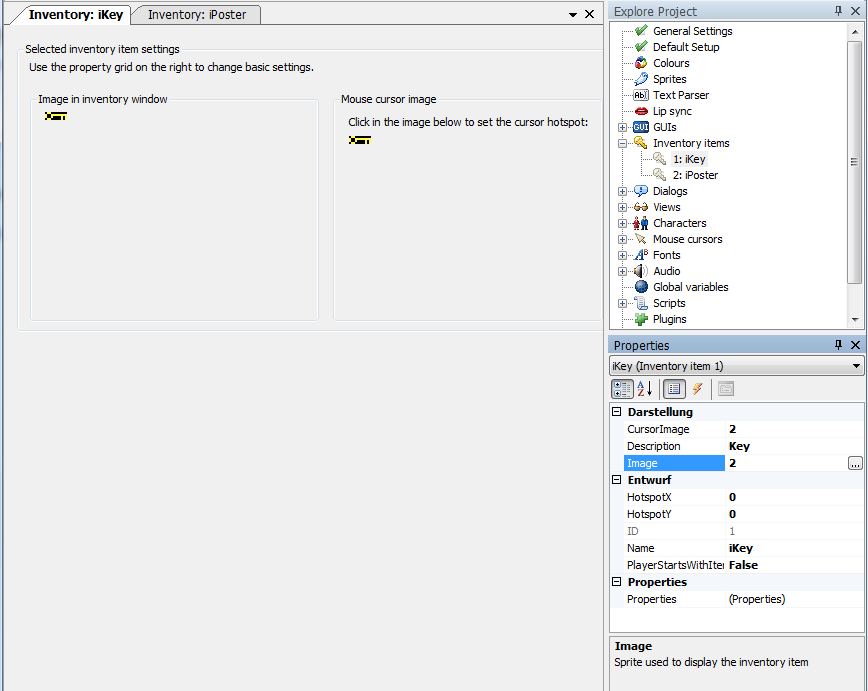Viewport: 868px width, 691px height.
Task: Open the Plugins puzzle-piece icon
Action: (x=640, y=319)
